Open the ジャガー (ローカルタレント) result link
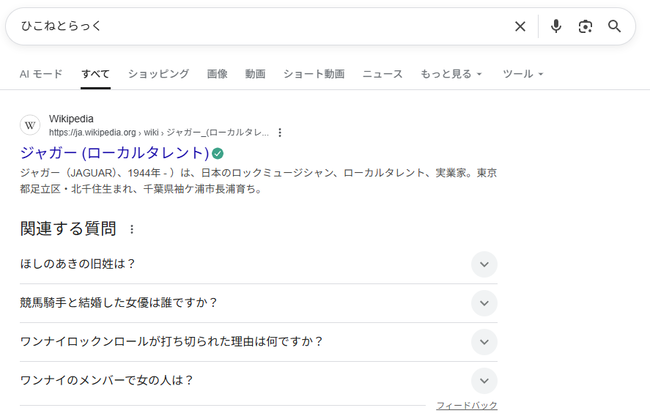This screenshot has height=416, width=650. (115, 153)
